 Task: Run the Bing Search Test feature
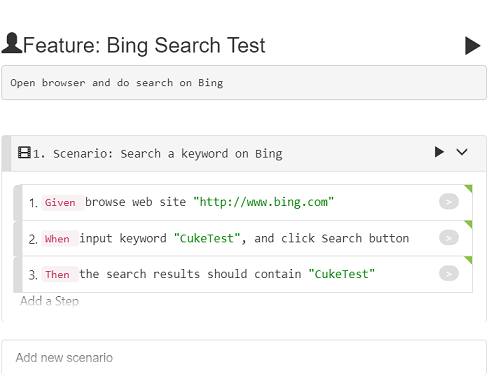(472, 46)
